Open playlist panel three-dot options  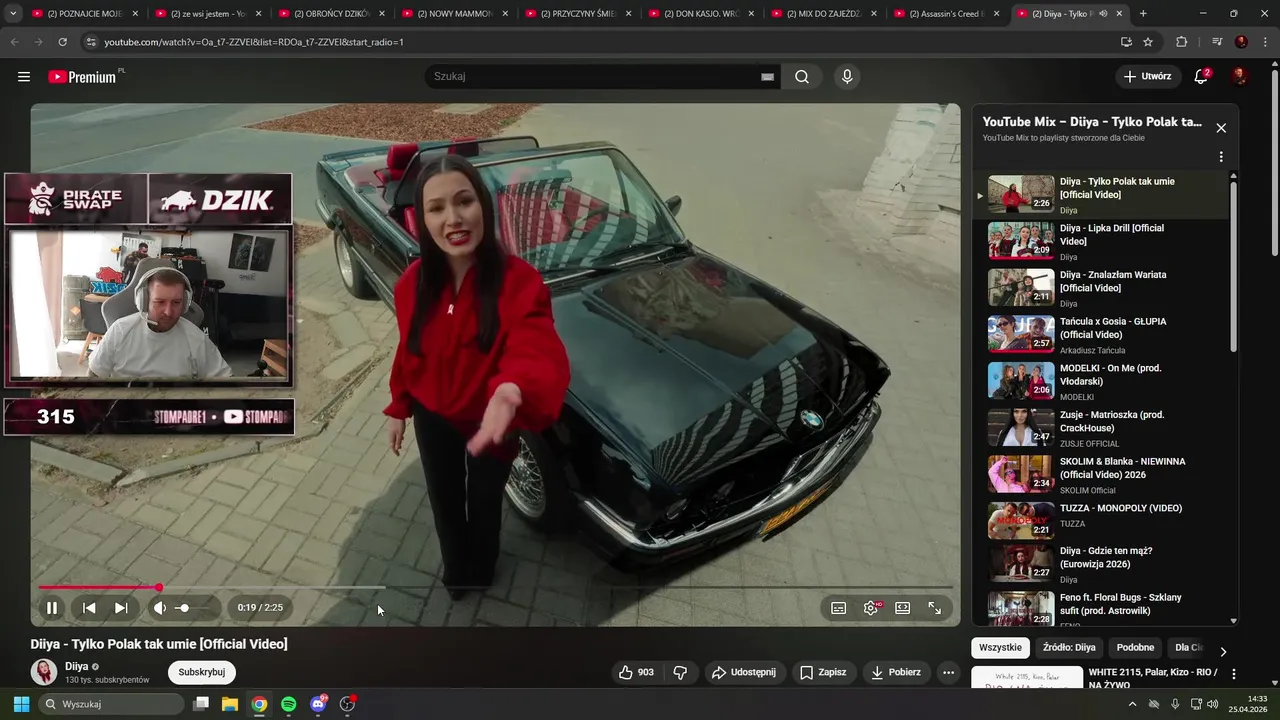1221,157
